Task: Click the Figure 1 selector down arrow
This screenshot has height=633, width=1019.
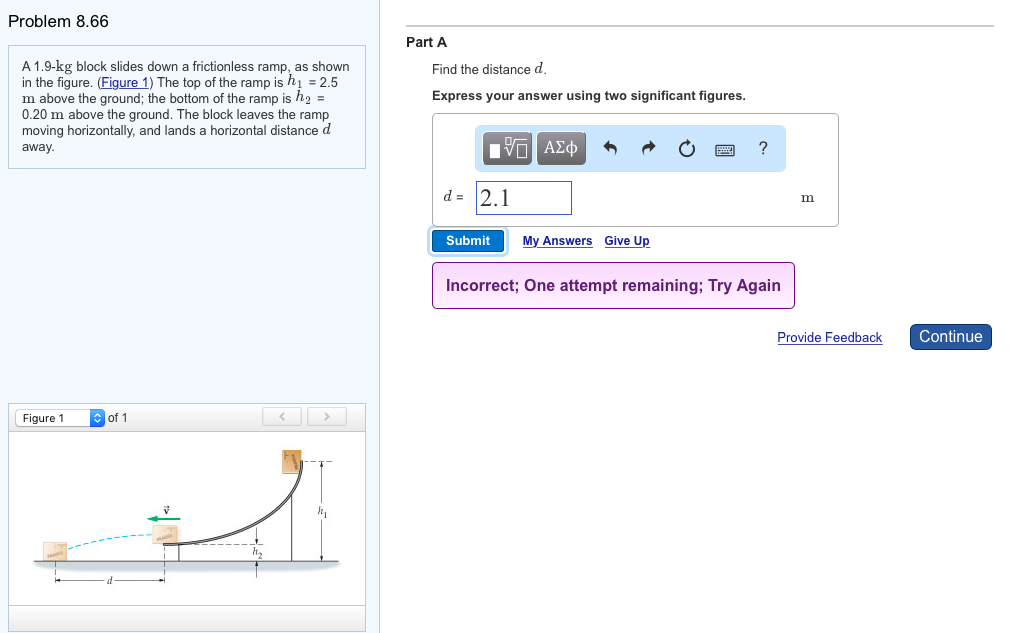Action: (x=97, y=421)
